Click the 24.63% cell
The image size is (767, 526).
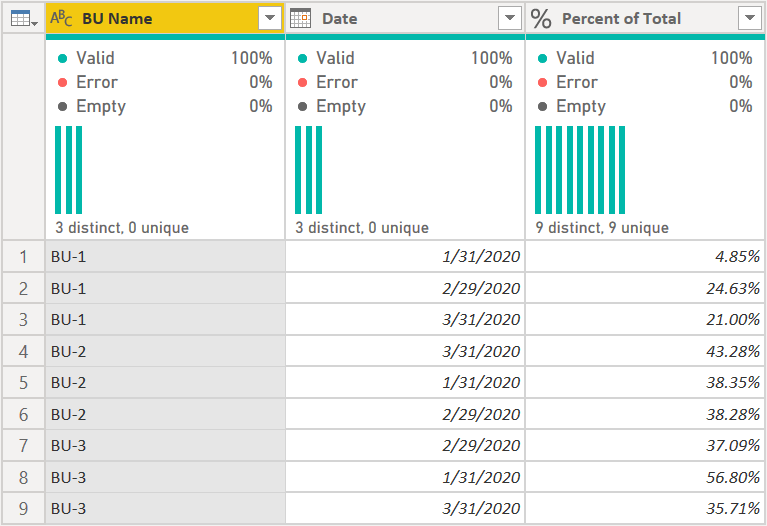[x=645, y=288]
